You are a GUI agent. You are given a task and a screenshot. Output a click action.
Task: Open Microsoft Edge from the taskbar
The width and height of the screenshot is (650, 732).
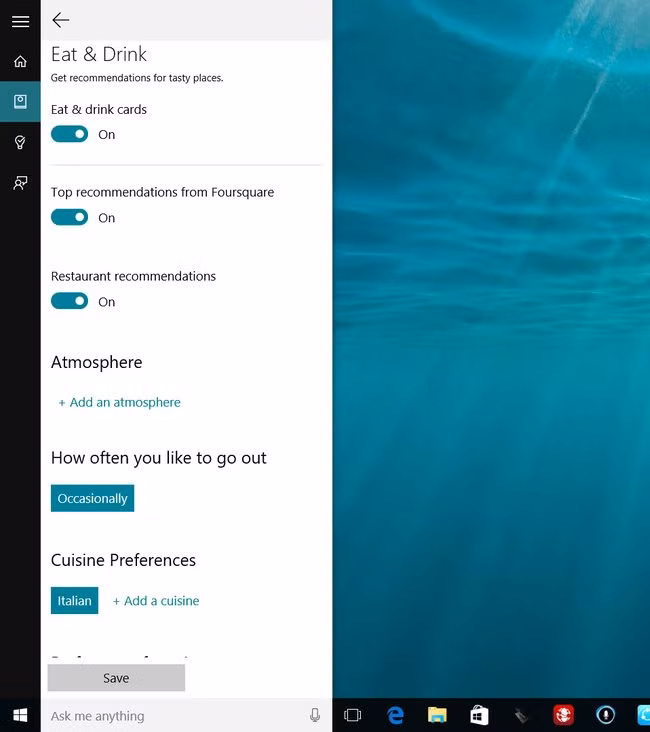[395, 715]
